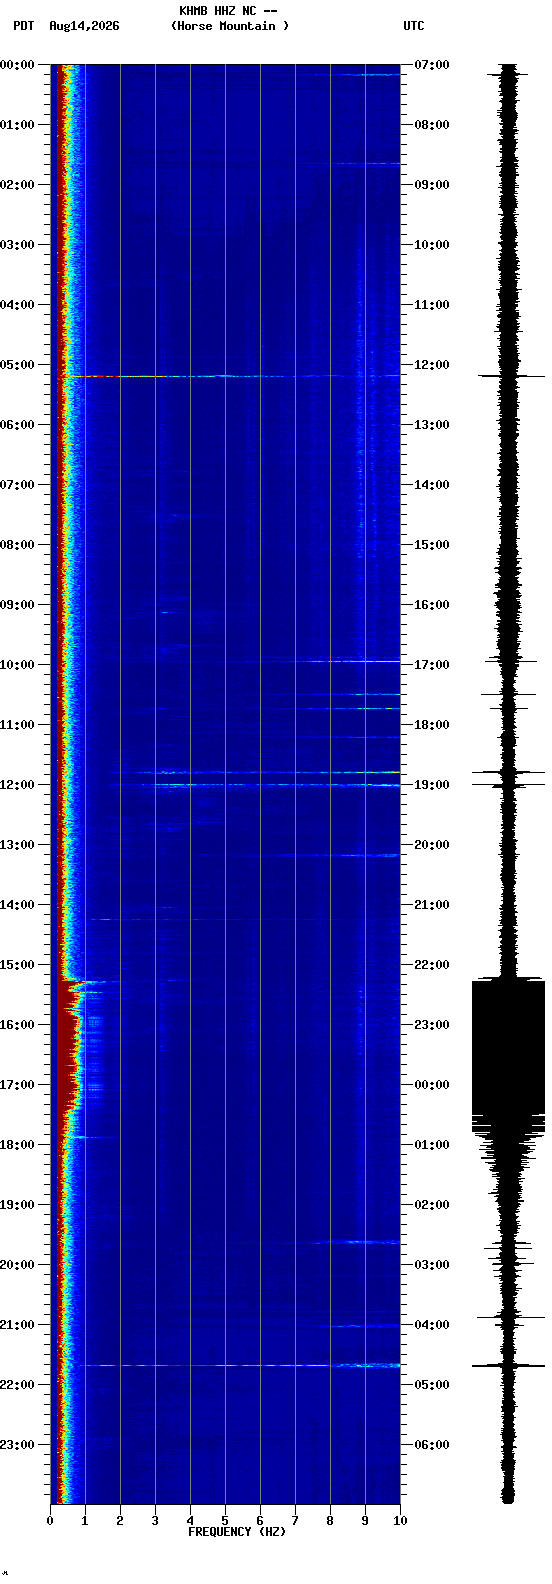Click the 15:00 PDT label on left axis
552x1584 pixels.
18,965
